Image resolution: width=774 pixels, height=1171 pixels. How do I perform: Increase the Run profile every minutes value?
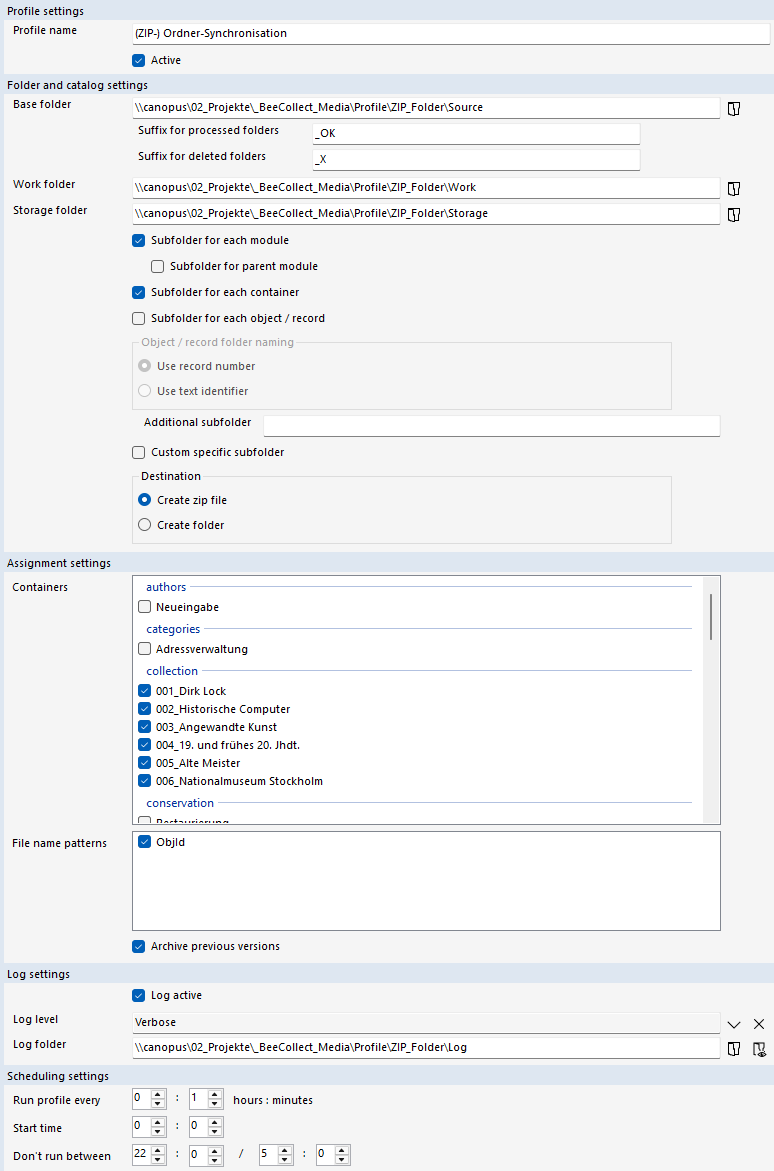215,1095
